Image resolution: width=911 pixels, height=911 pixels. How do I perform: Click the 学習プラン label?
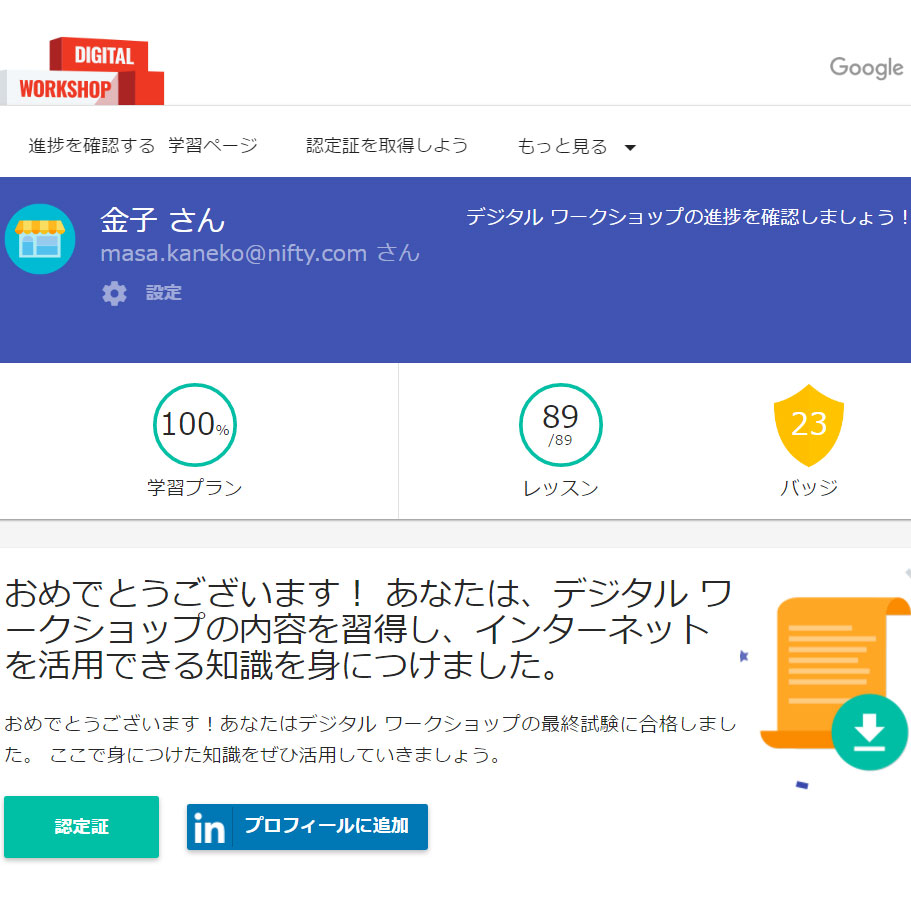(x=195, y=487)
